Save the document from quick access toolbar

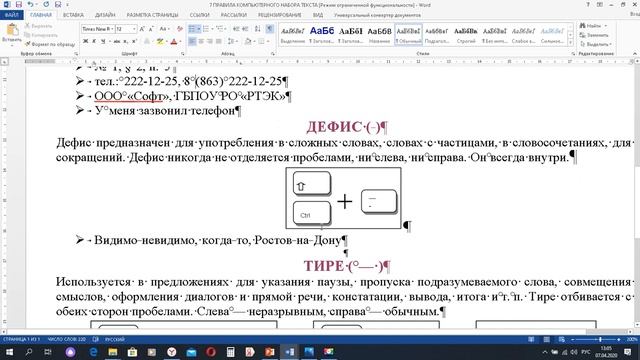tap(19, 4)
